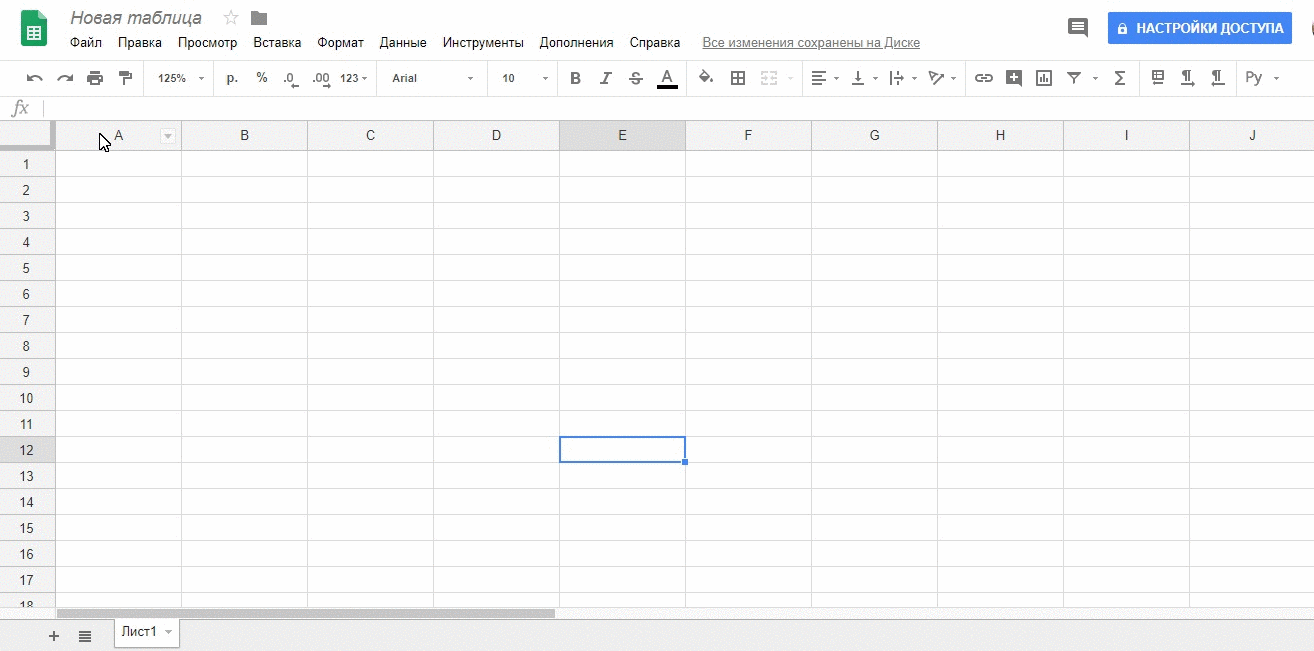Click 'Все изменения сохранены на Диске' link
This screenshot has width=1314, height=651.
811,43
